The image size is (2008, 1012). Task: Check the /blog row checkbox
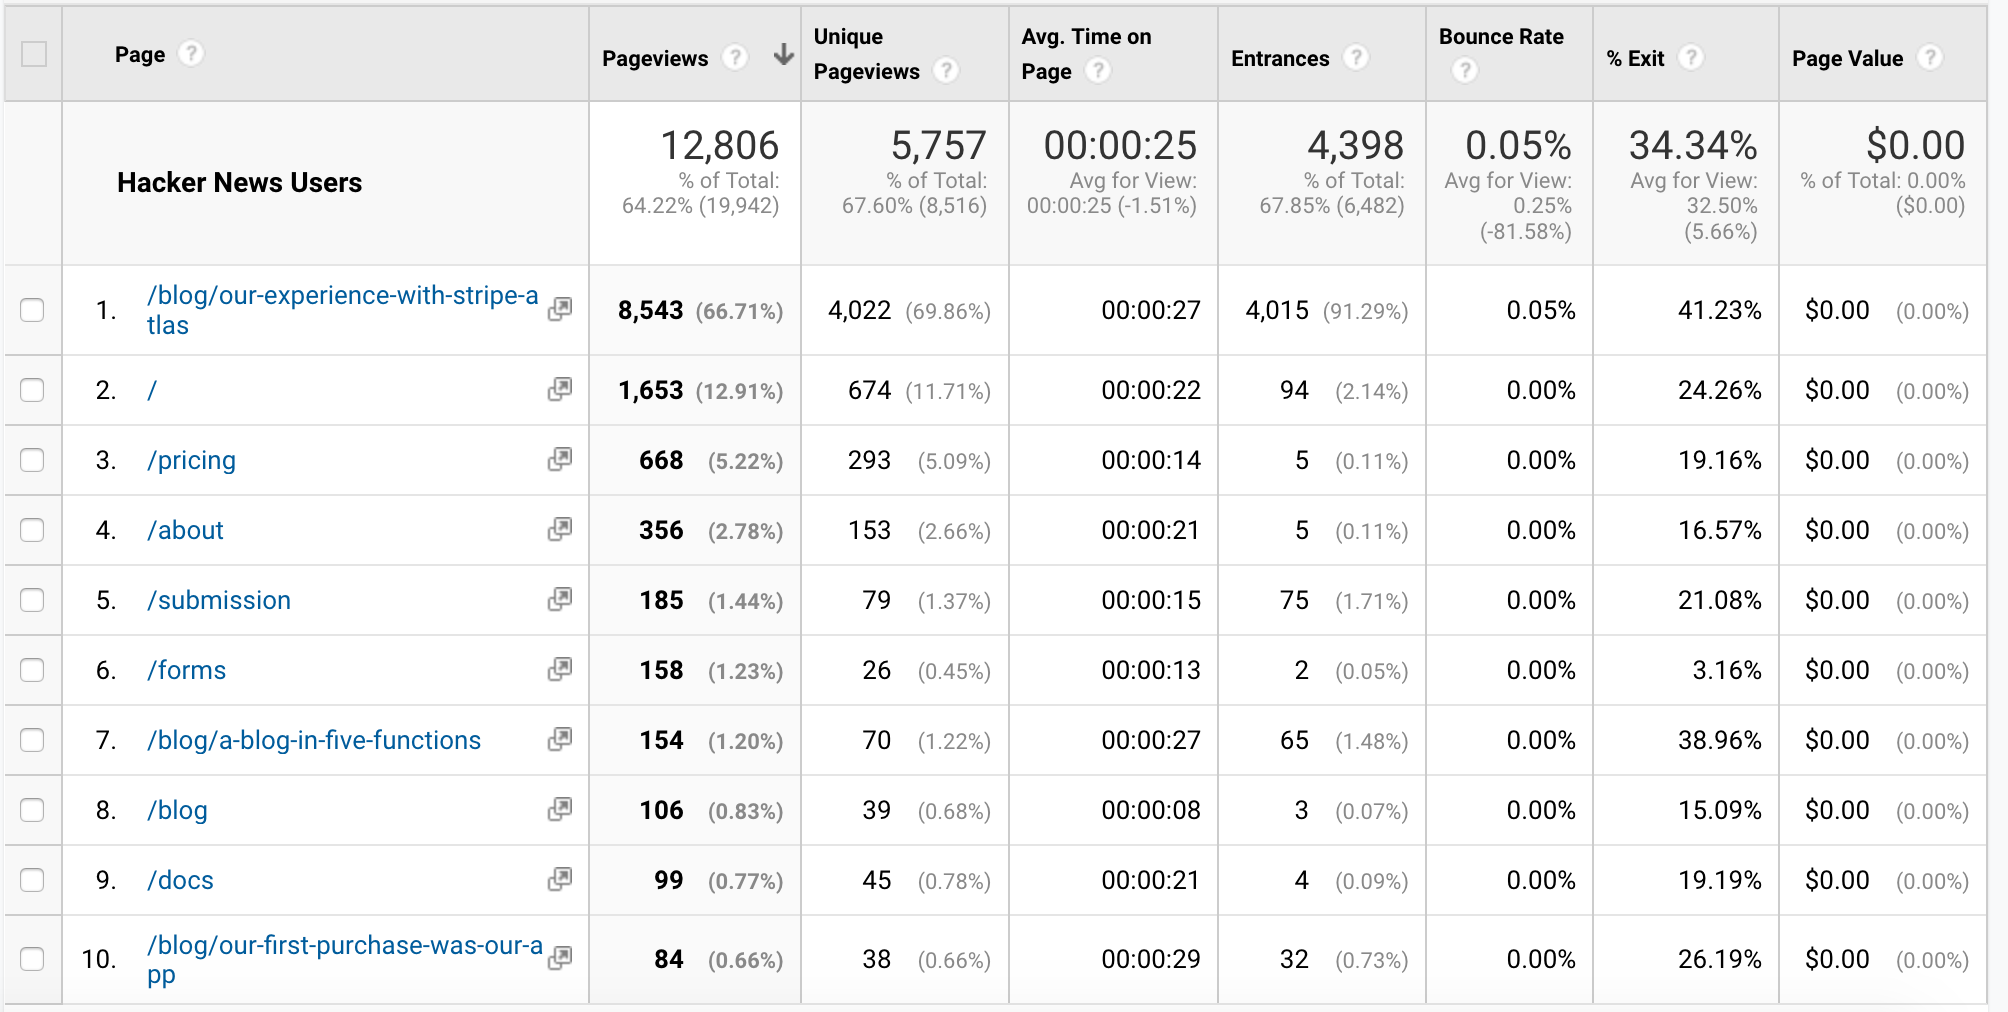(33, 810)
